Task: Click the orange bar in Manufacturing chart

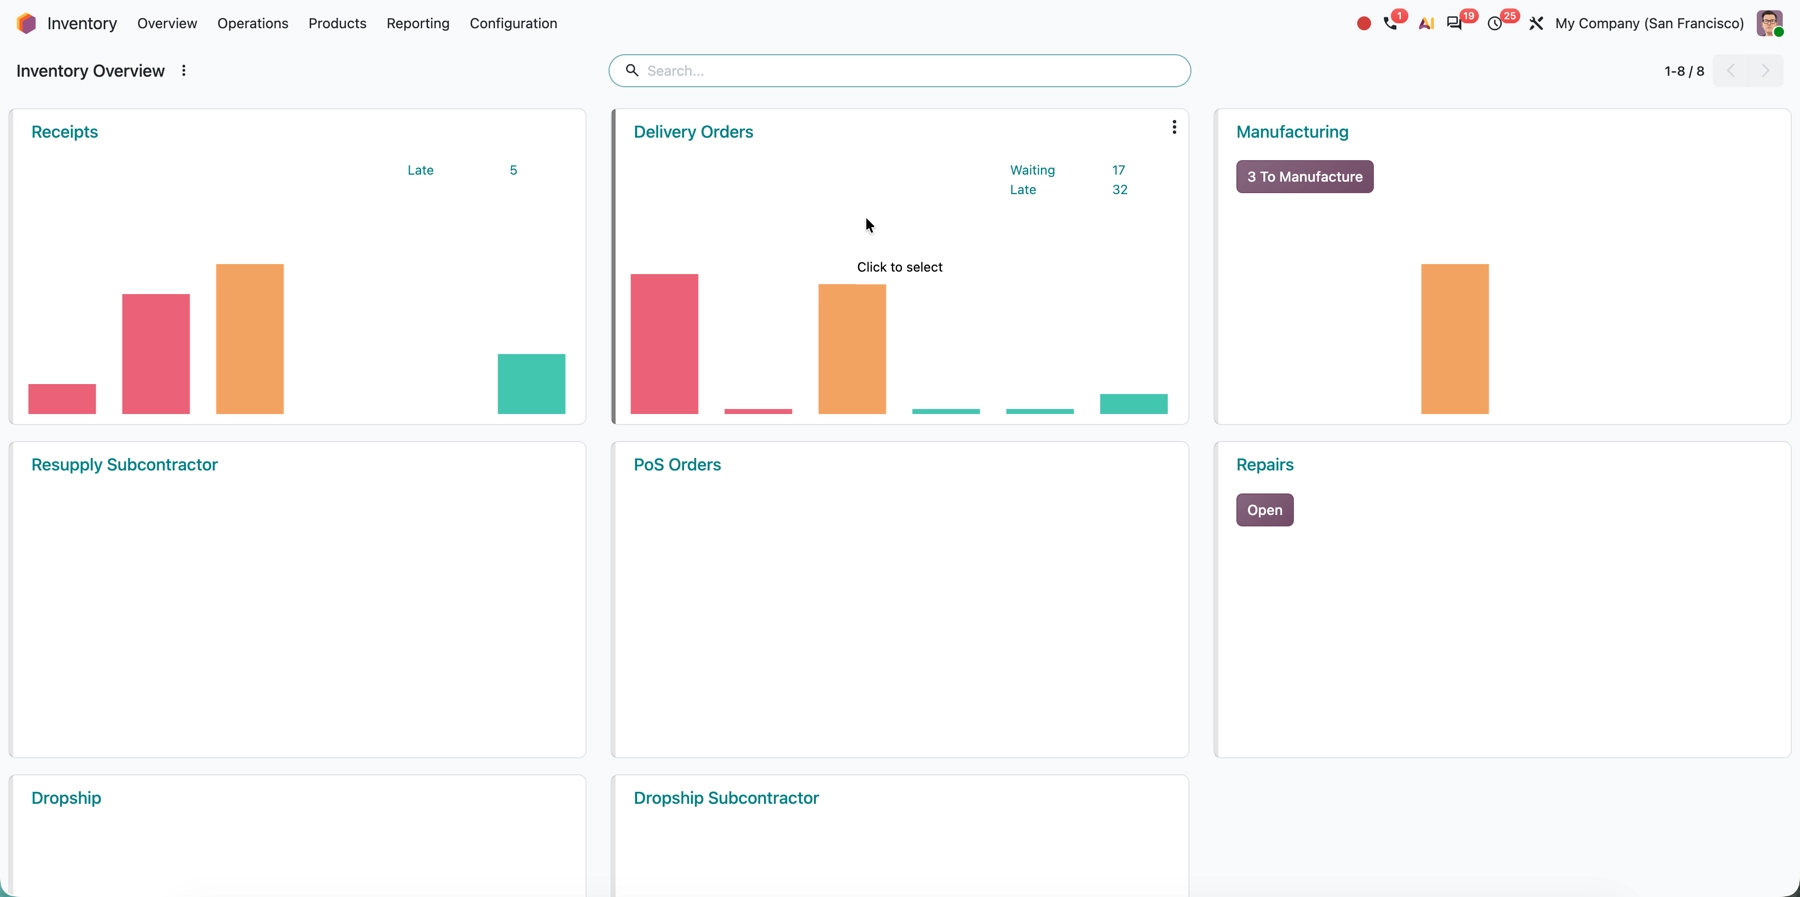Action: [x=1455, y=339]
